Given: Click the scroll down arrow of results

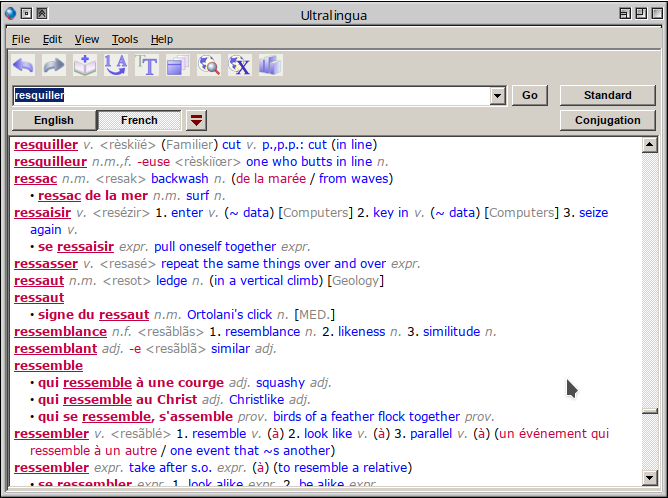Looking at the screenshot, I should point(649,478).
